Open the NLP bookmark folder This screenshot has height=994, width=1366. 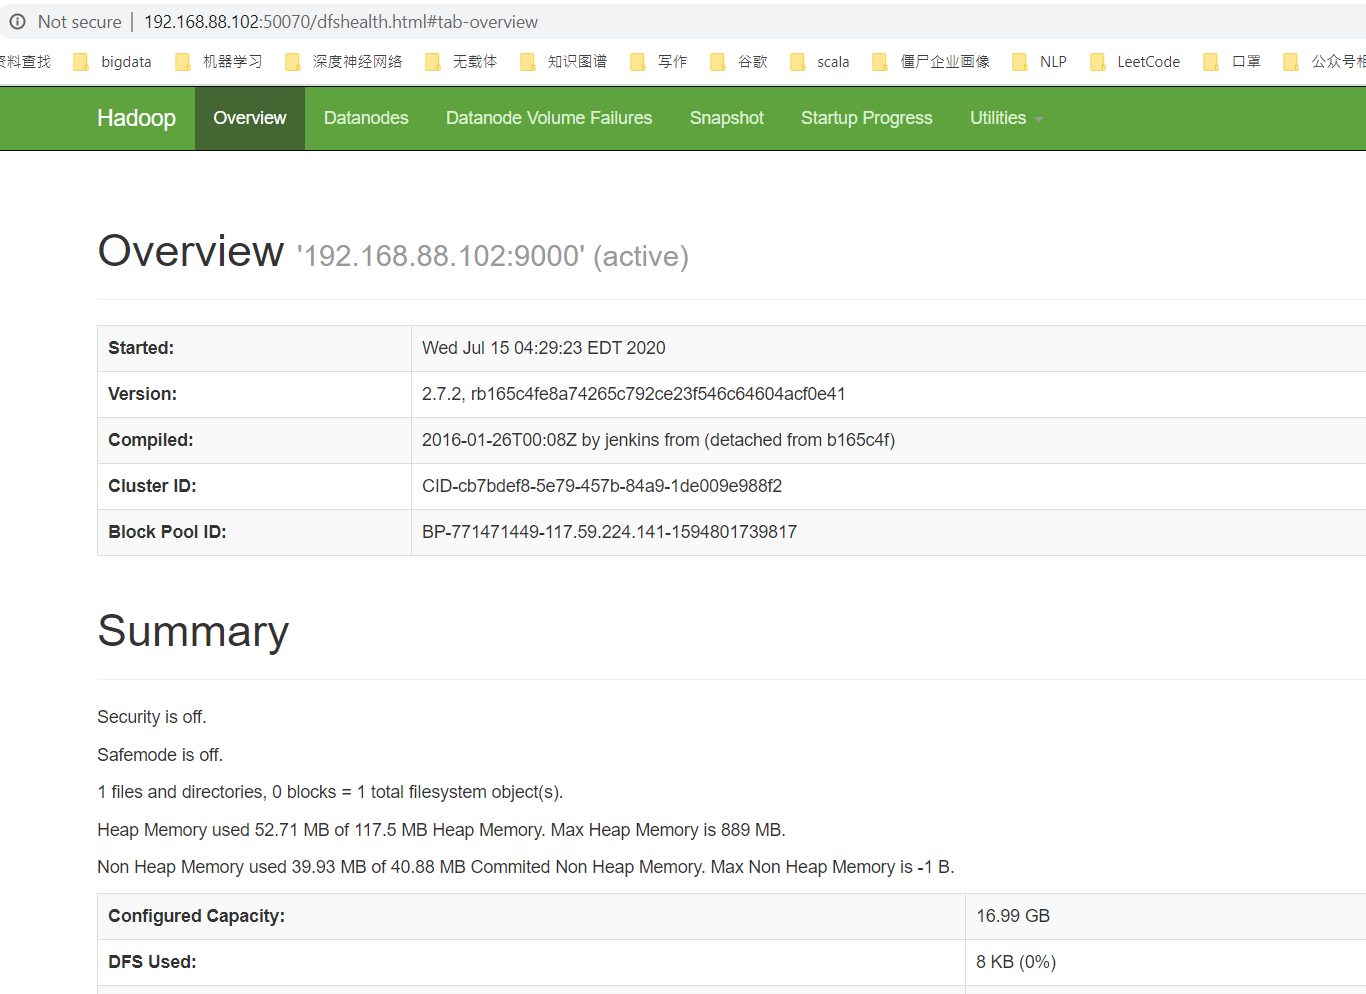point(1040,62)
